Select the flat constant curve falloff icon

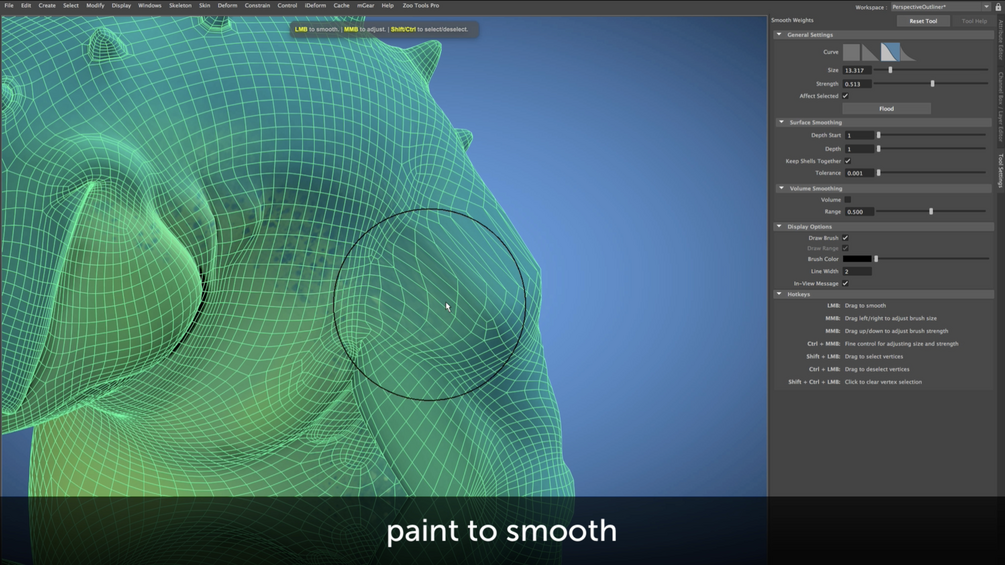(851, 52)
